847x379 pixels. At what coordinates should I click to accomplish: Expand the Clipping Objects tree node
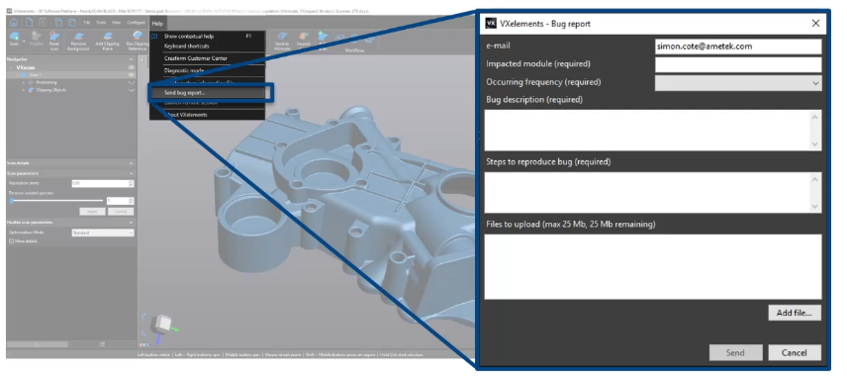[x=24, y=90]
